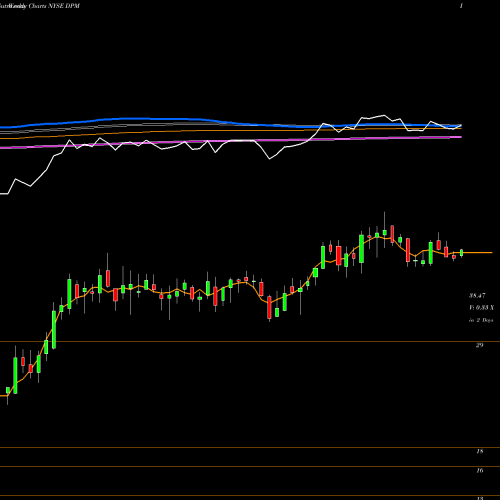Click the 16 price axis label
This screenshot has height=500, width=500.
[480, 471]
